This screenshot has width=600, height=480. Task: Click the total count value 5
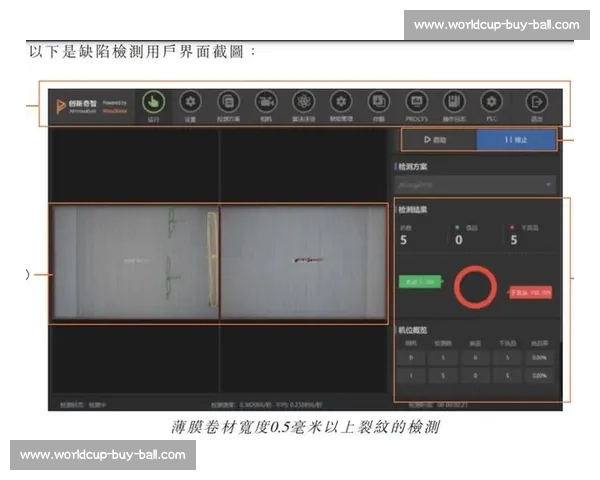[x=403, y=240]
